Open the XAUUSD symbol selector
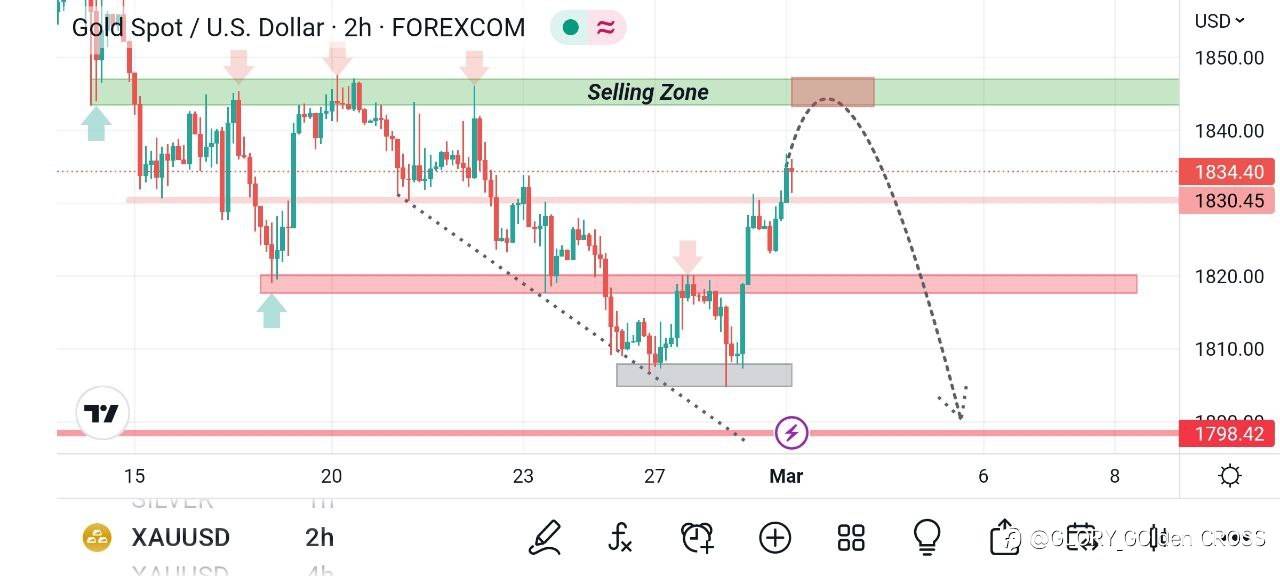This screenshot has width=1280, height=576. pyautogui.click(x=180, y=537)
